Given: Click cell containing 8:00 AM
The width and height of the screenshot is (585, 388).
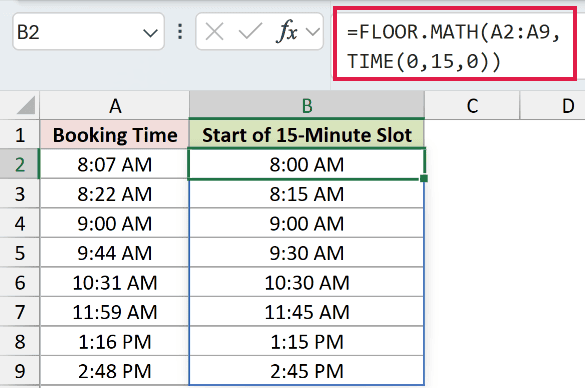Looking at the screenshot, I should 307,164.
